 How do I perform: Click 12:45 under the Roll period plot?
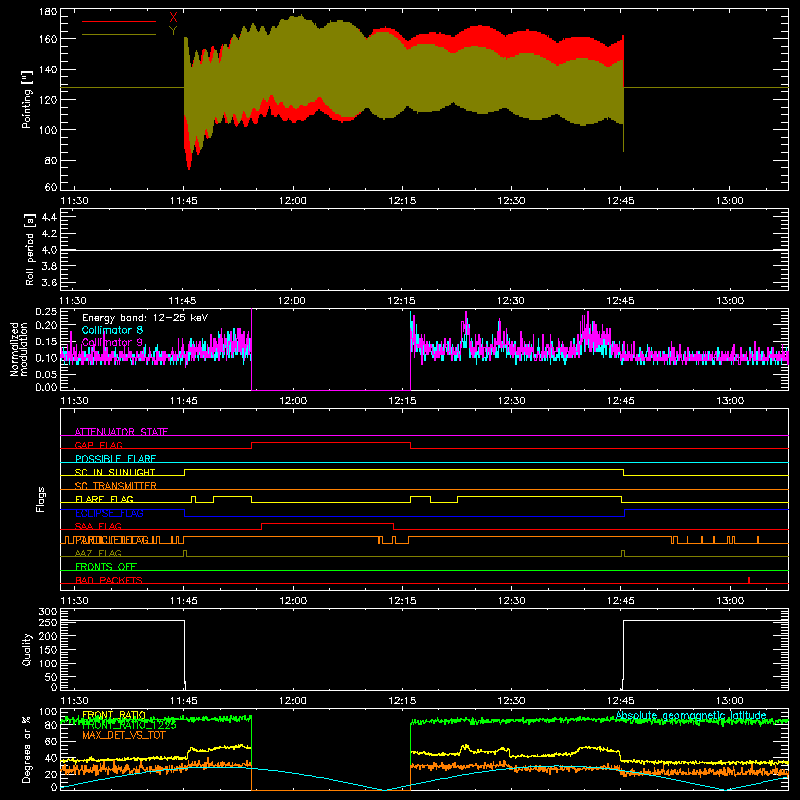(620, 301)
